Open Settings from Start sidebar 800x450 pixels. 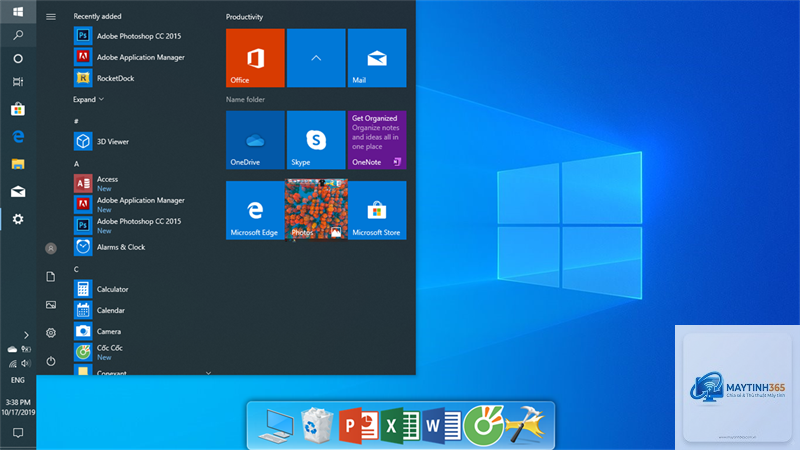tap(51, 333)
